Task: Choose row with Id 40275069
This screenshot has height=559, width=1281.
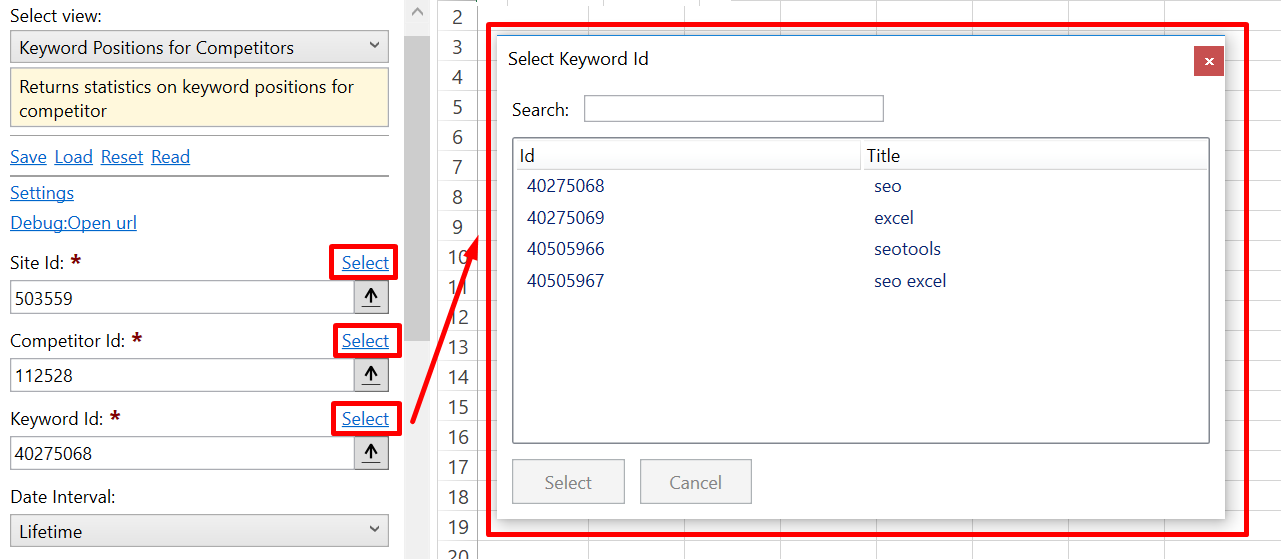Action: tap(860, 218)
